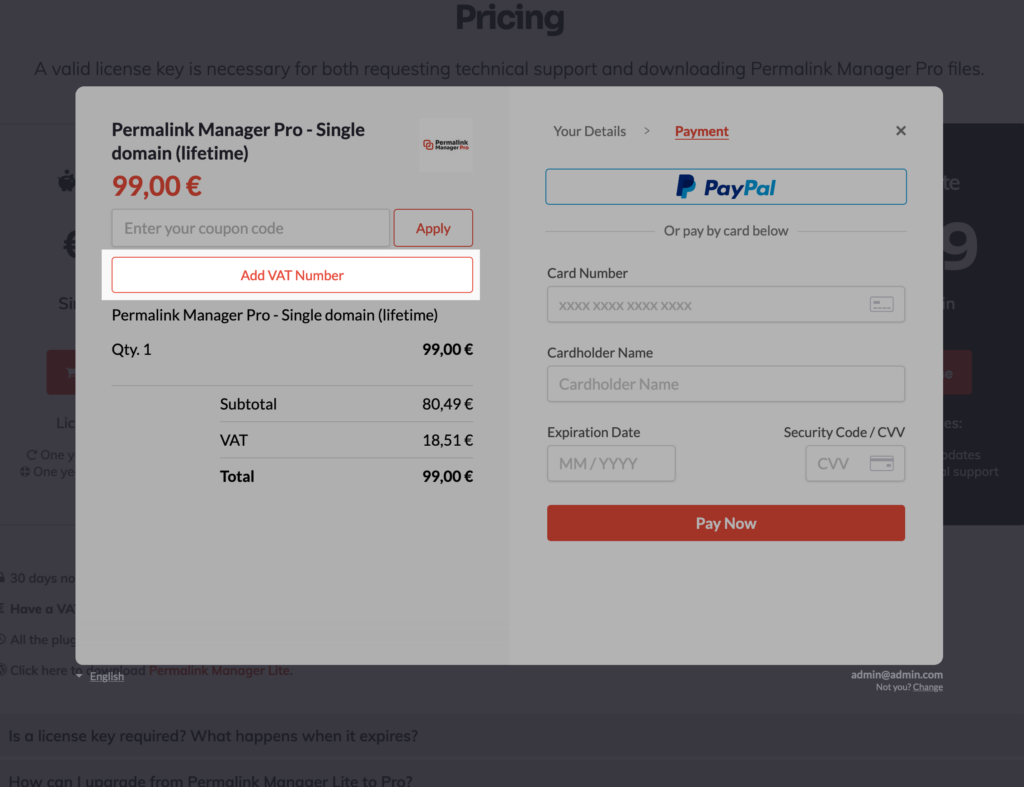Viewport: 1024px width, 787px height.
Task: Click the Add VAT Number button
Action: click(292, 275)
